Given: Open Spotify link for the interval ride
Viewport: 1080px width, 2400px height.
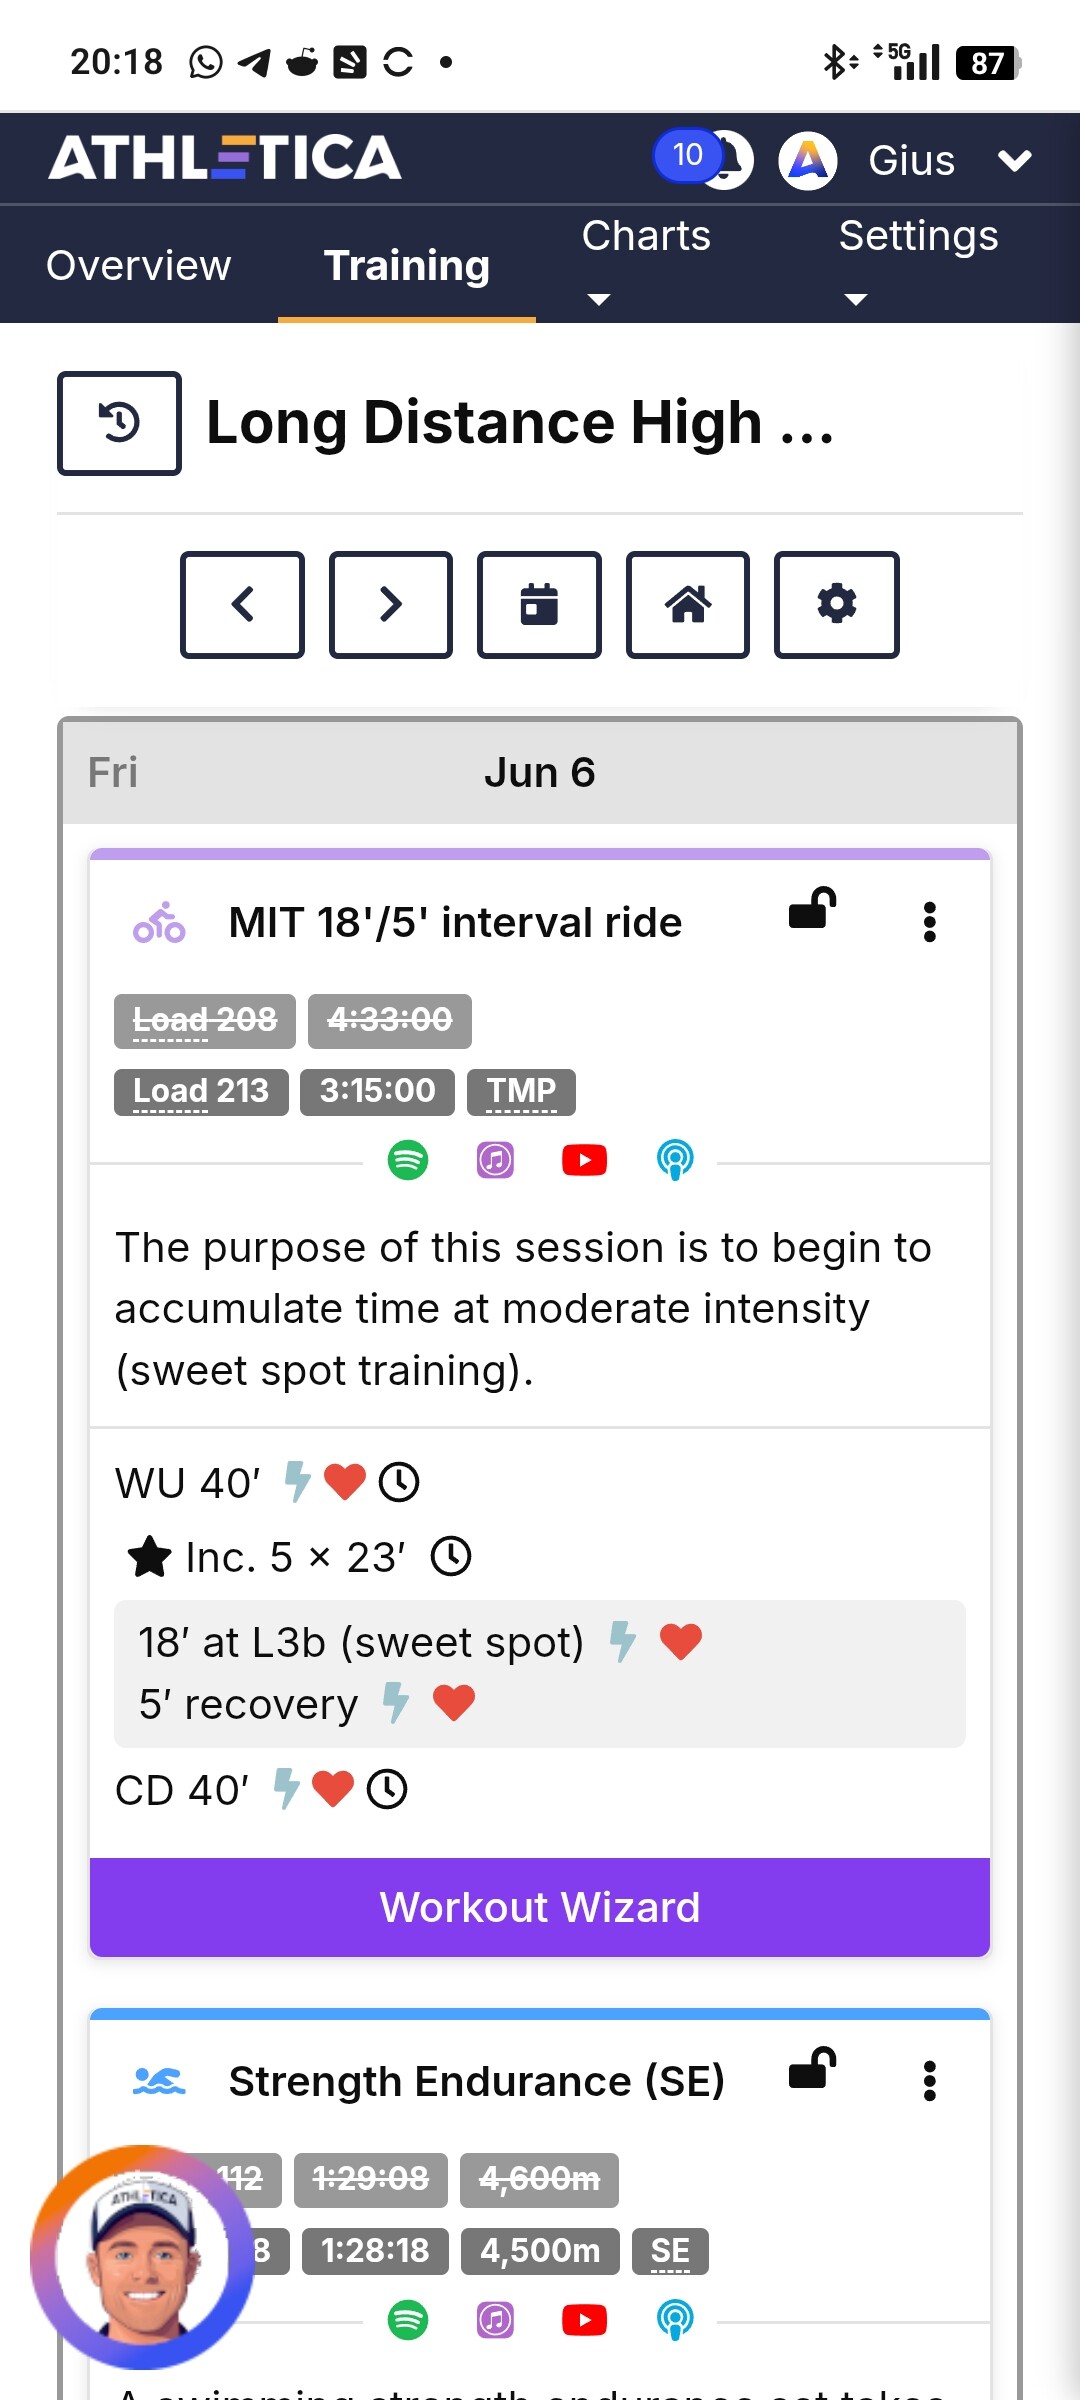Looking at the screenshot, I should 408,1160.
